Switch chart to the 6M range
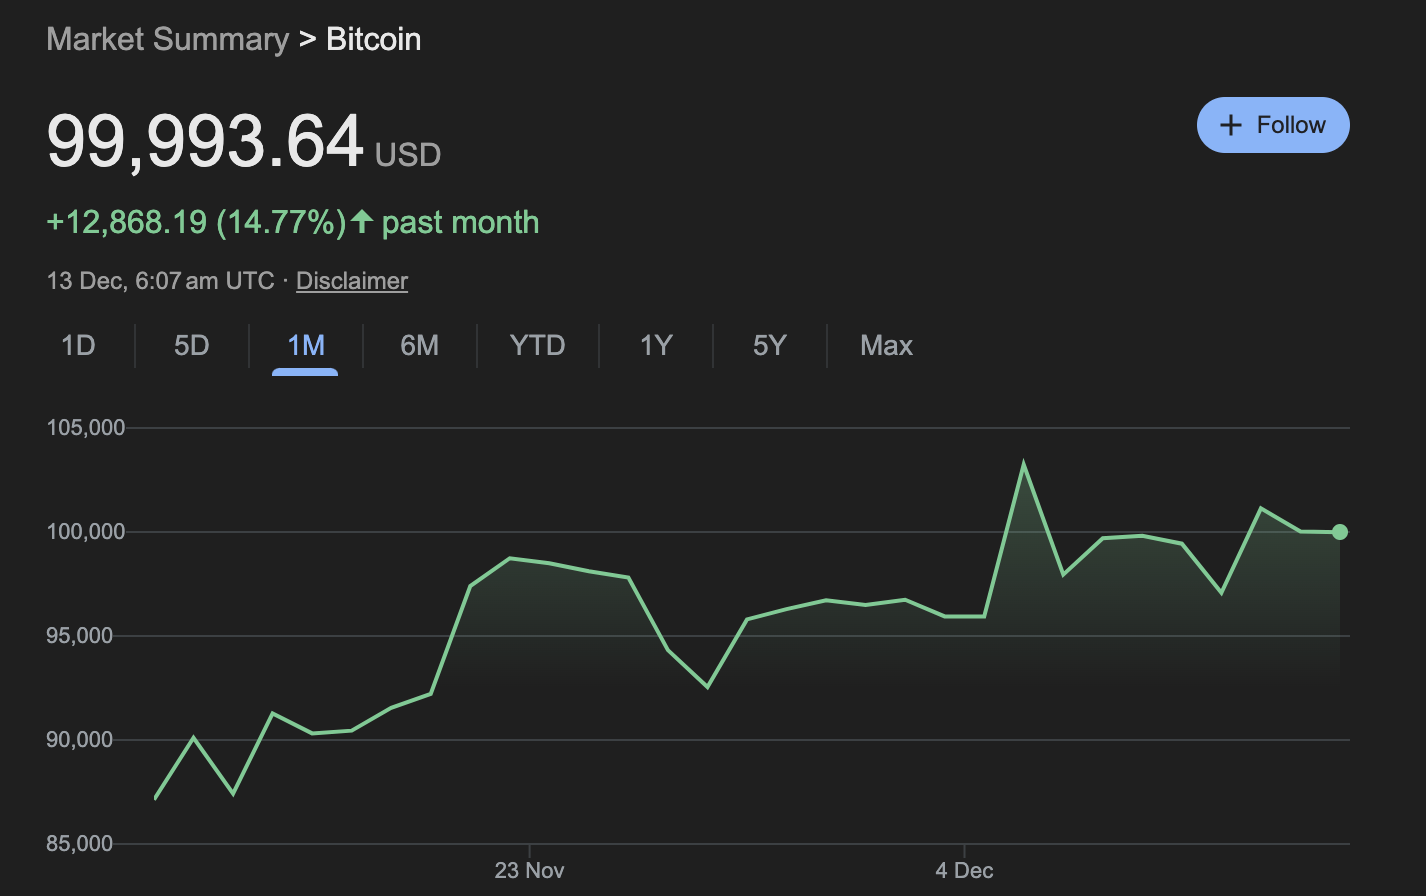1426x896 pixels. click(x=420, y=346)
